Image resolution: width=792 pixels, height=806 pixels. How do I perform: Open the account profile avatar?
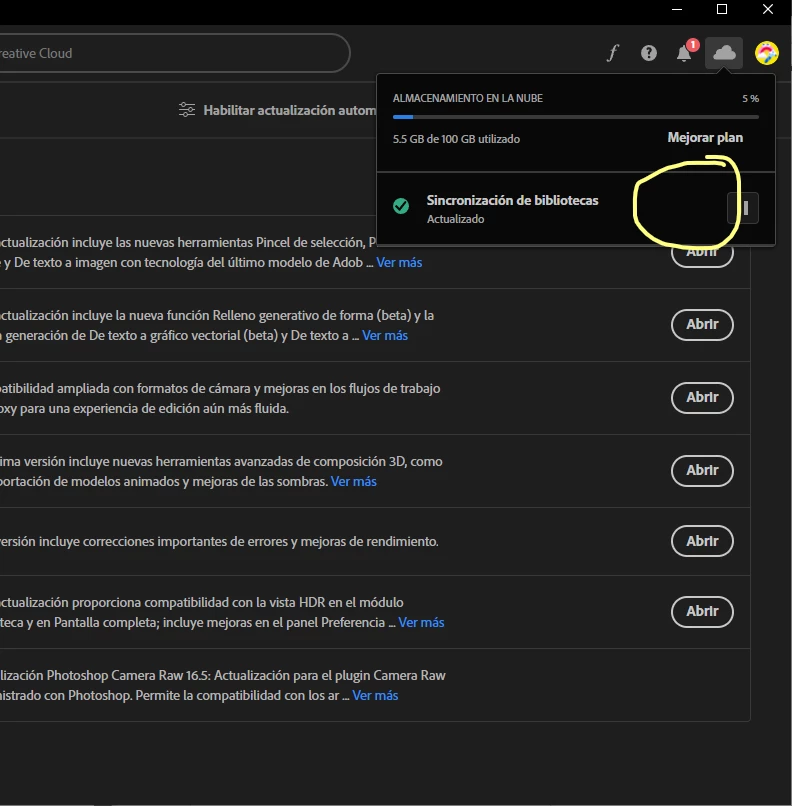click(766, 53)
